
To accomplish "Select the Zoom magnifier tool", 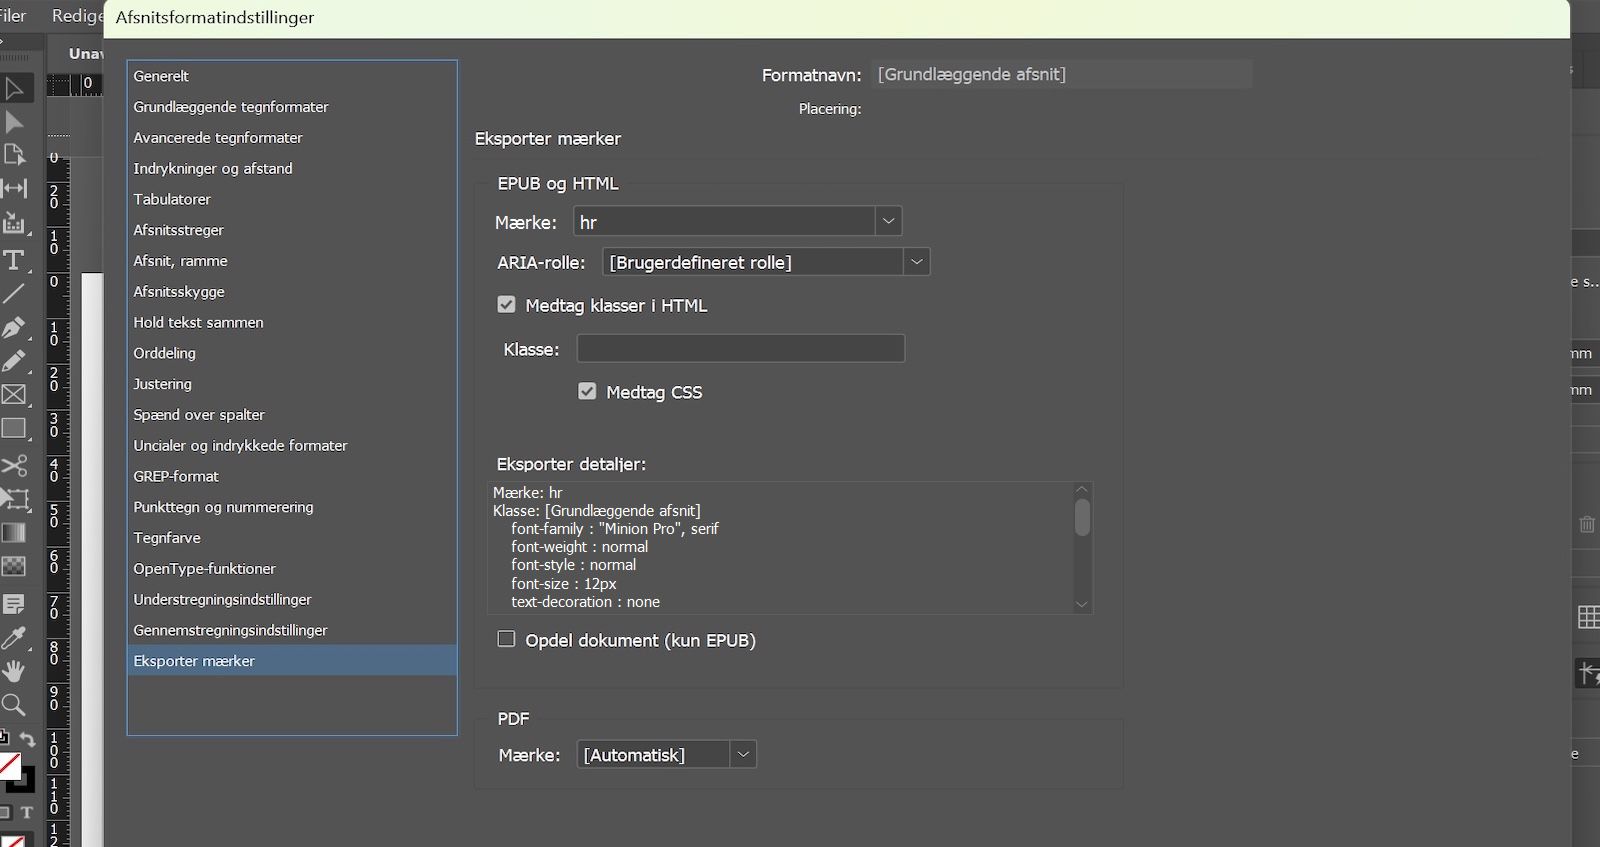I will [x=14, y=705].
